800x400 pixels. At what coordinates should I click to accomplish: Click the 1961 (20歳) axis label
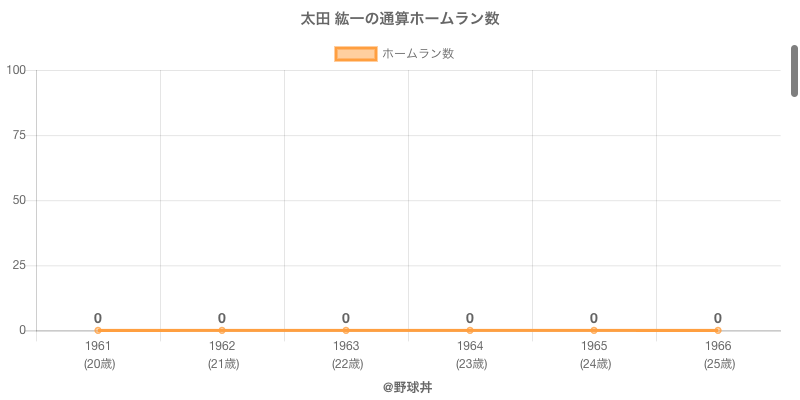(x=98, y=355)
